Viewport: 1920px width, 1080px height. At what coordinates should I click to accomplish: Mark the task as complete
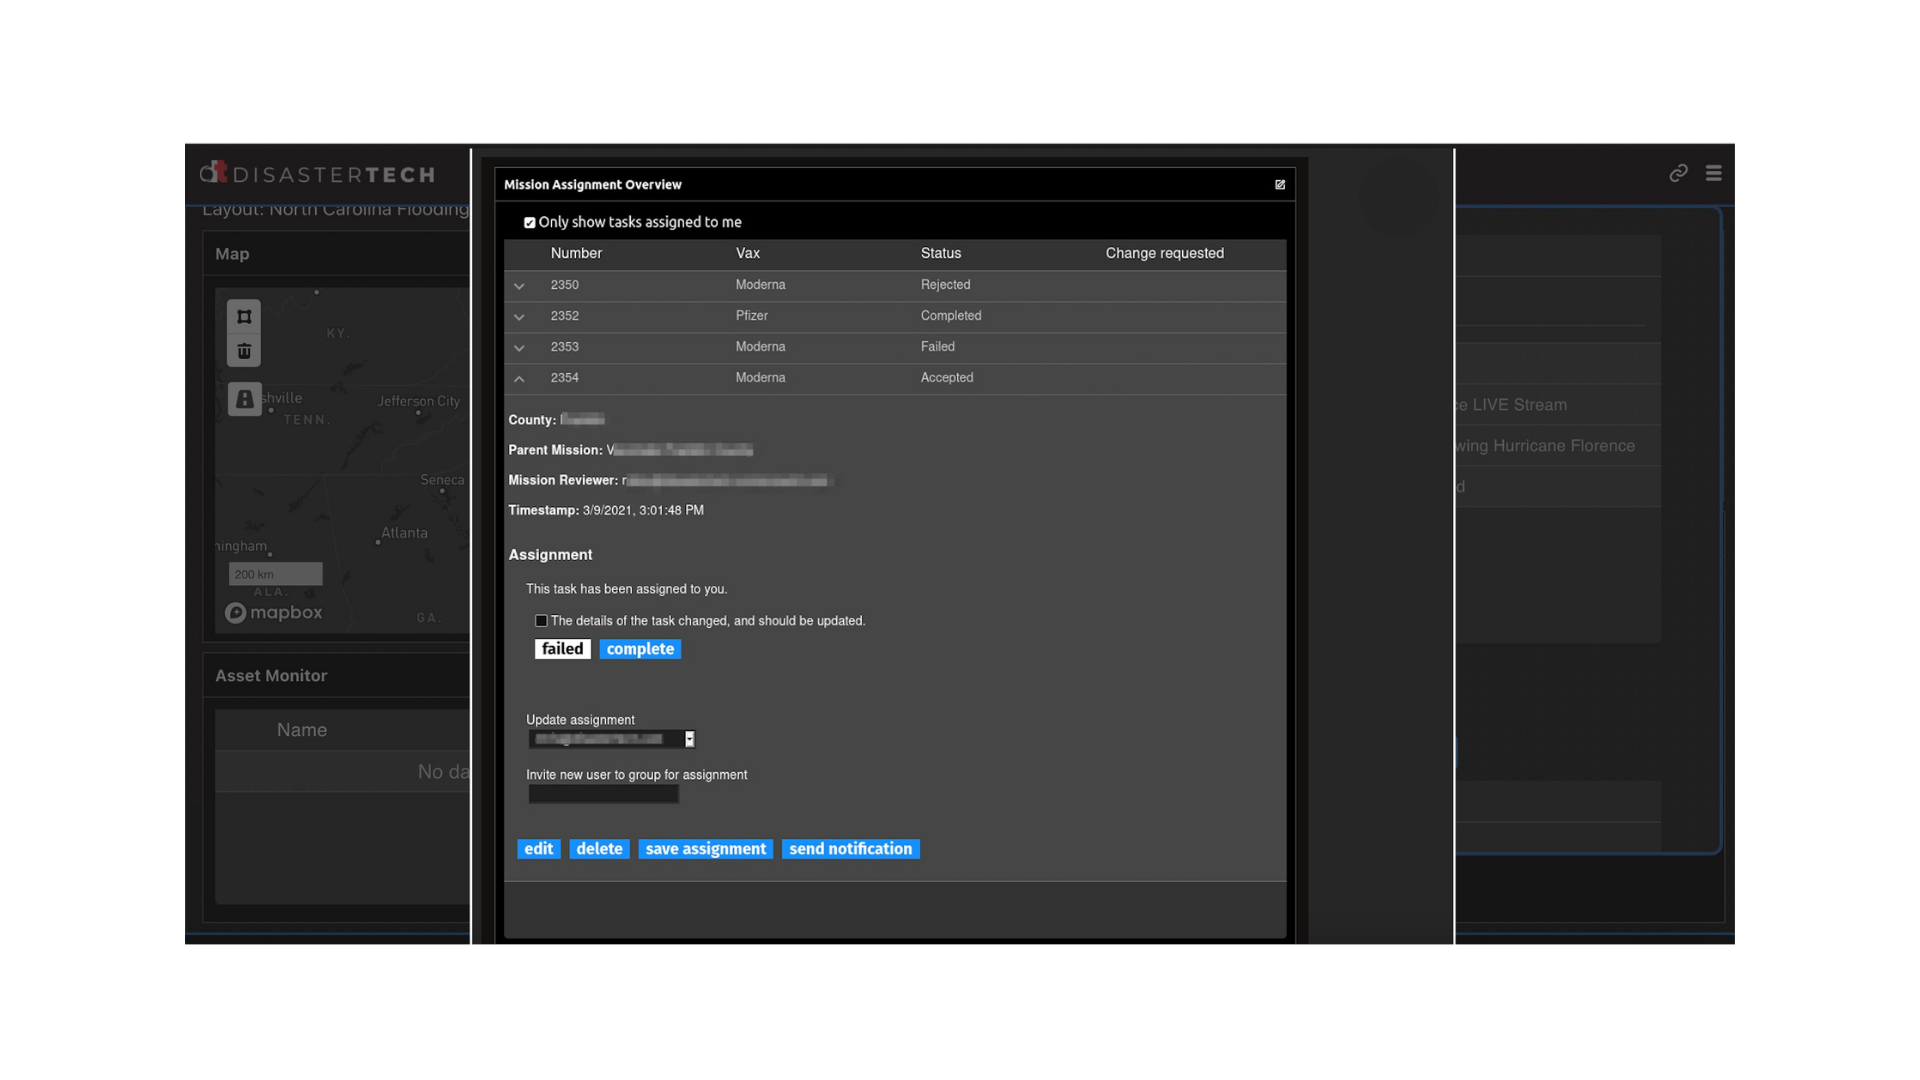(x=640, y=649)
